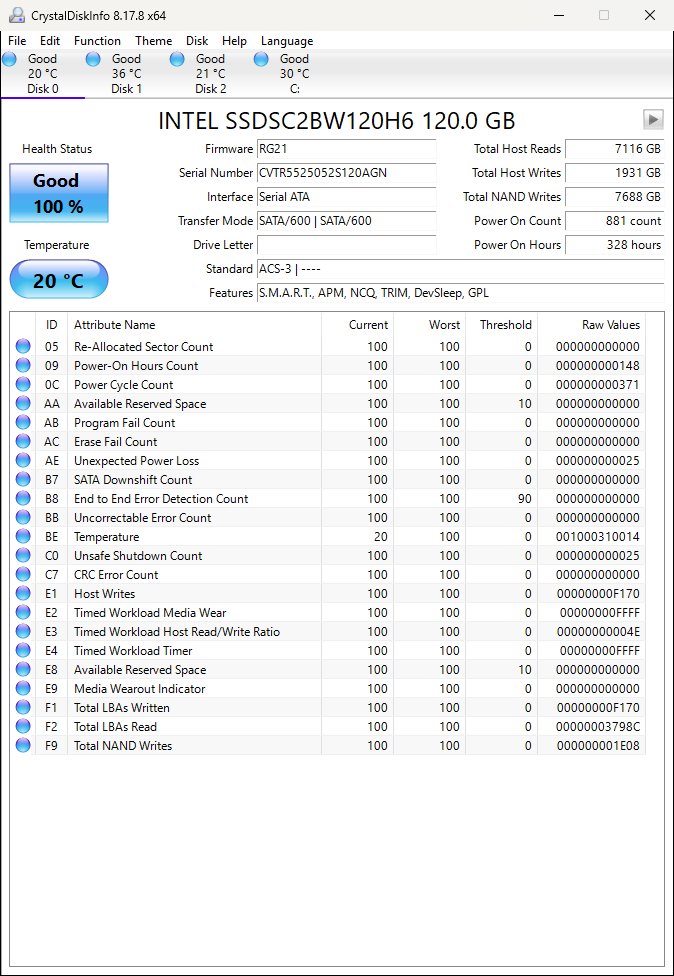Open the Disk menu
The image size is (674, 976).
[197, 40]
